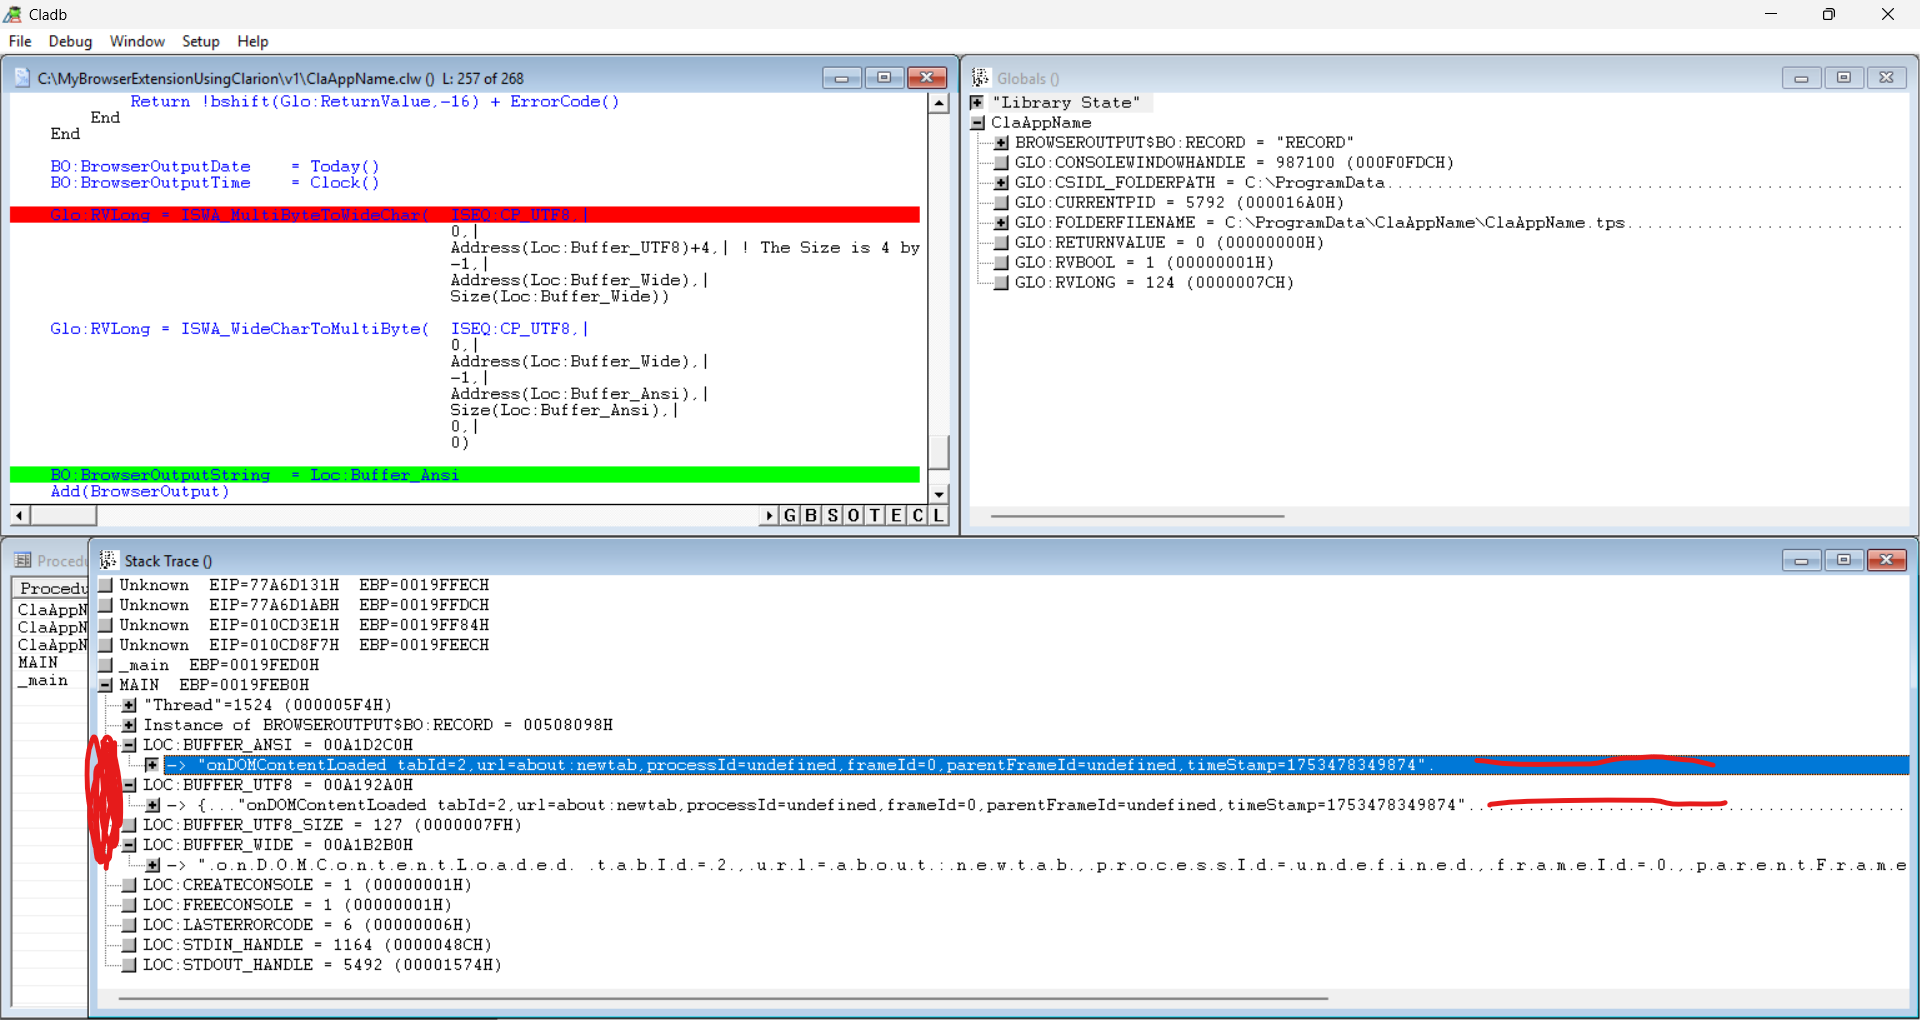The width and height of the screenshot is (1920, 1020).
Task: Expand the "Library State" node
Action: pos(977,103)
